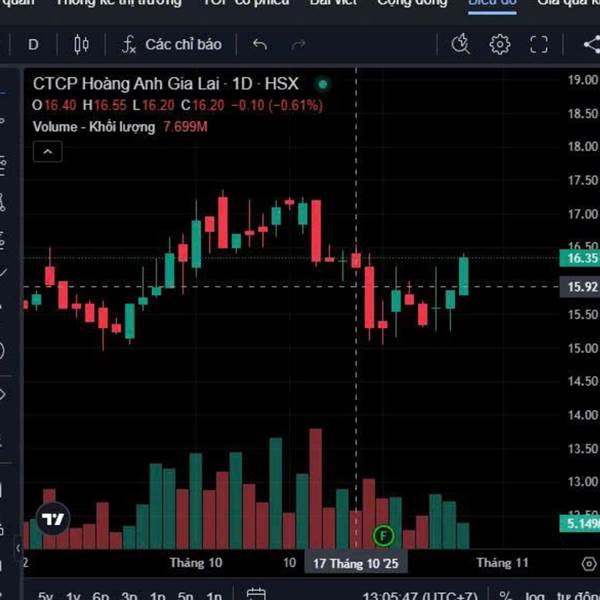Click Volume - Khối lượng legend
The image size is (600, 600).
point(94,127)
